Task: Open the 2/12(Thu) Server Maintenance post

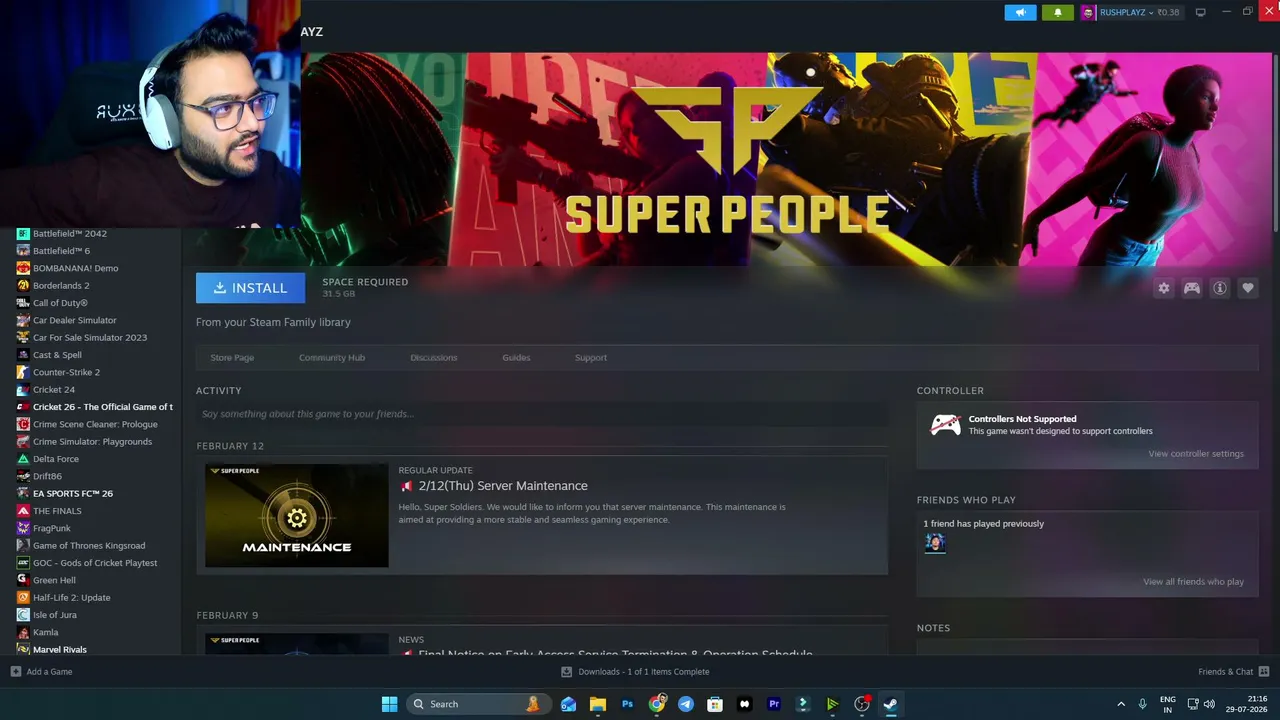Action: pos(503,486)
